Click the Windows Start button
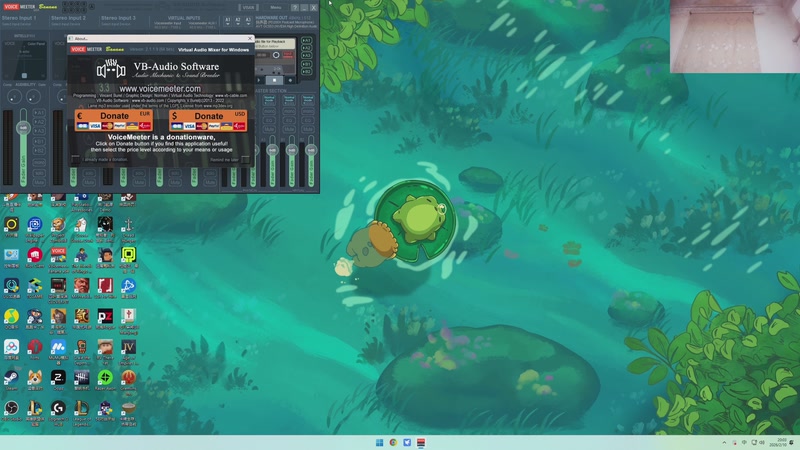 click(x=380, y=442)
